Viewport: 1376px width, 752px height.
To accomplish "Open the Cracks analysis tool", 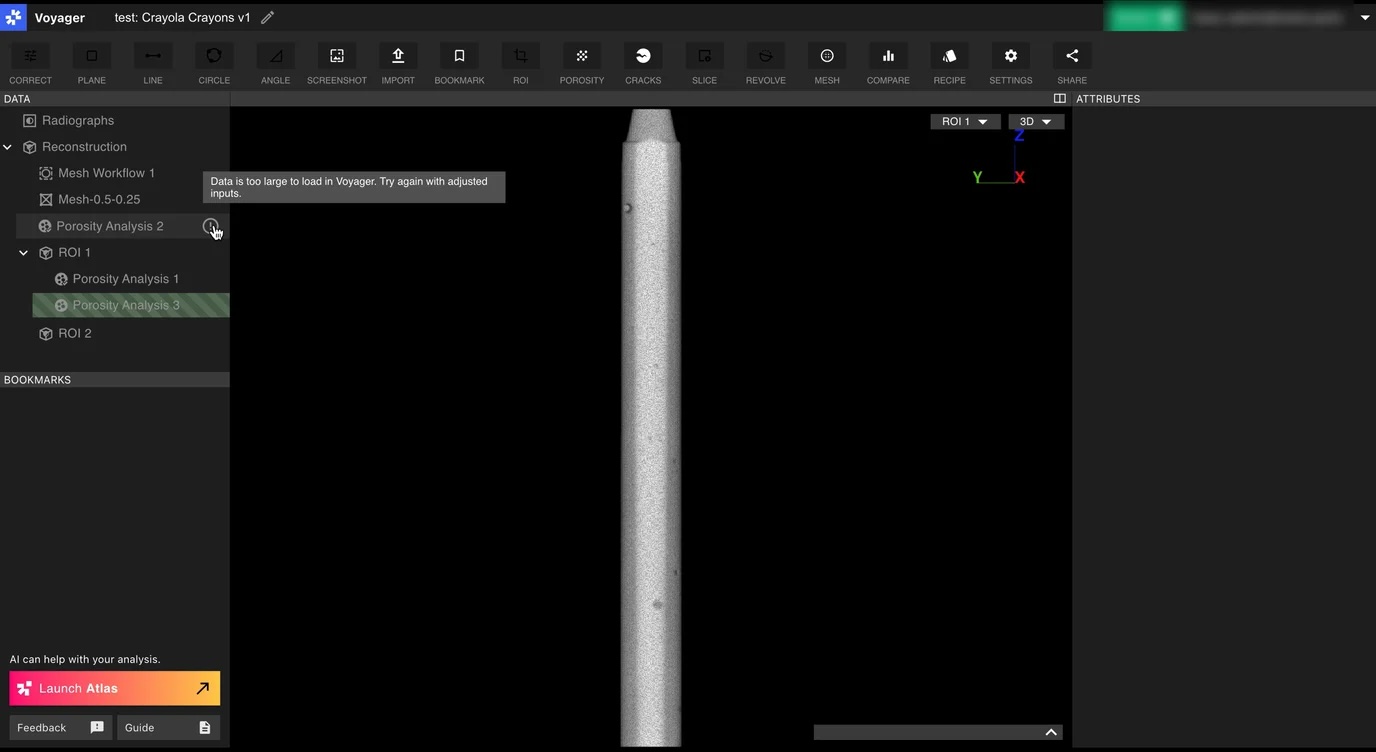I will click(643, 56).
